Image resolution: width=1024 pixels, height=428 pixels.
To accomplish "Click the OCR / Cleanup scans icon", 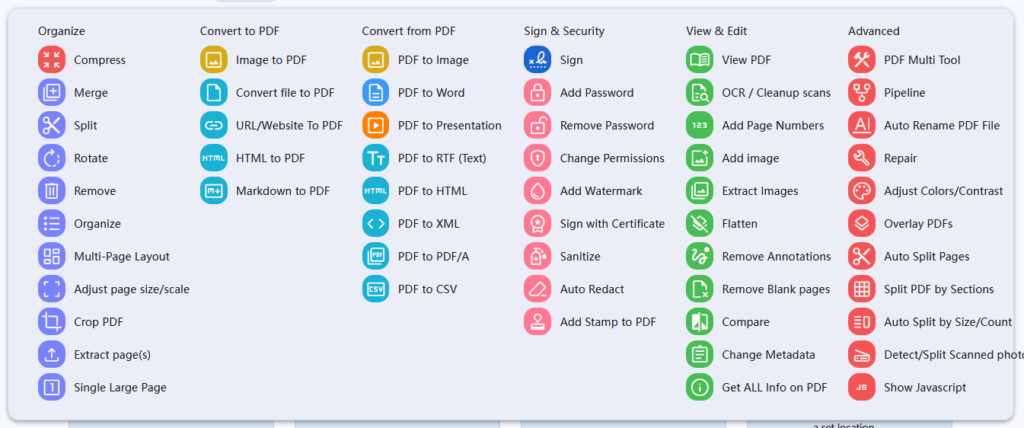I will [x=699, y=93].
